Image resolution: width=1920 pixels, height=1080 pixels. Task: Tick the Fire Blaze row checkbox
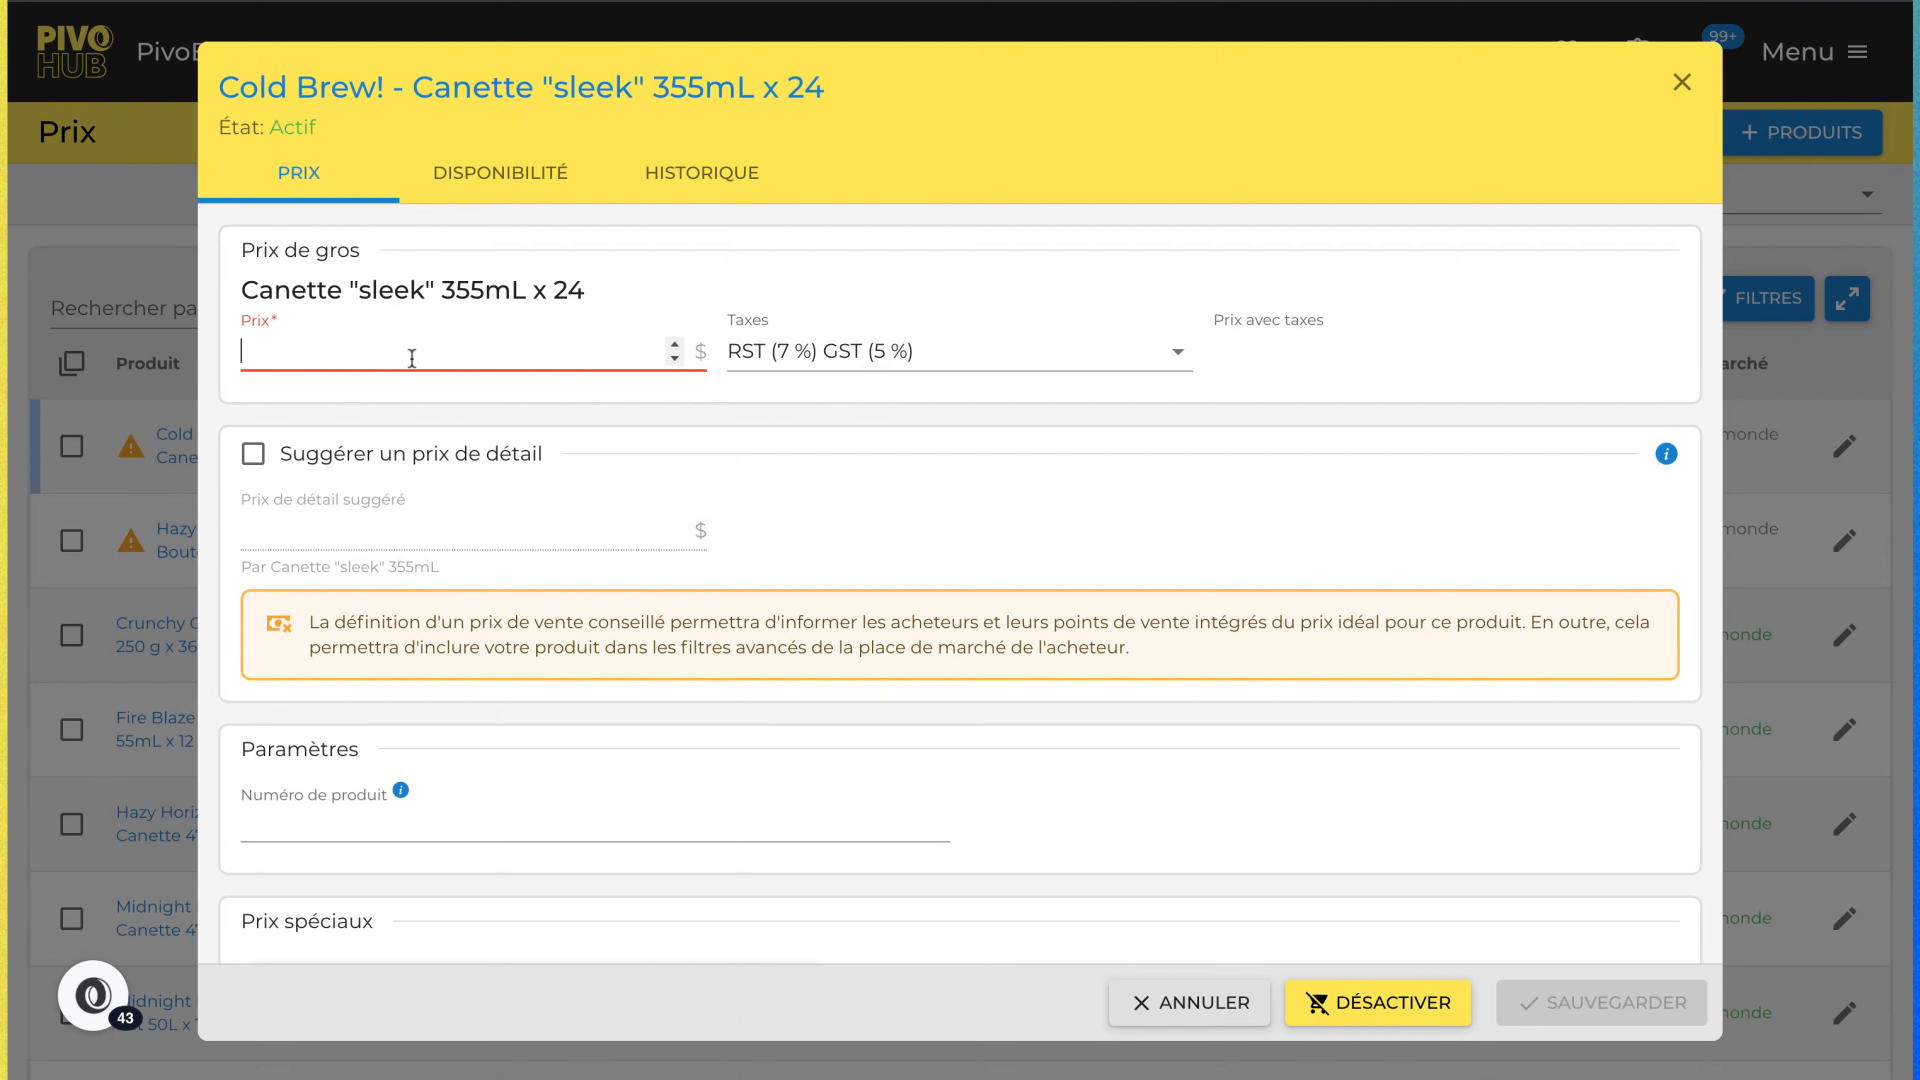click(x=72, y=730)
